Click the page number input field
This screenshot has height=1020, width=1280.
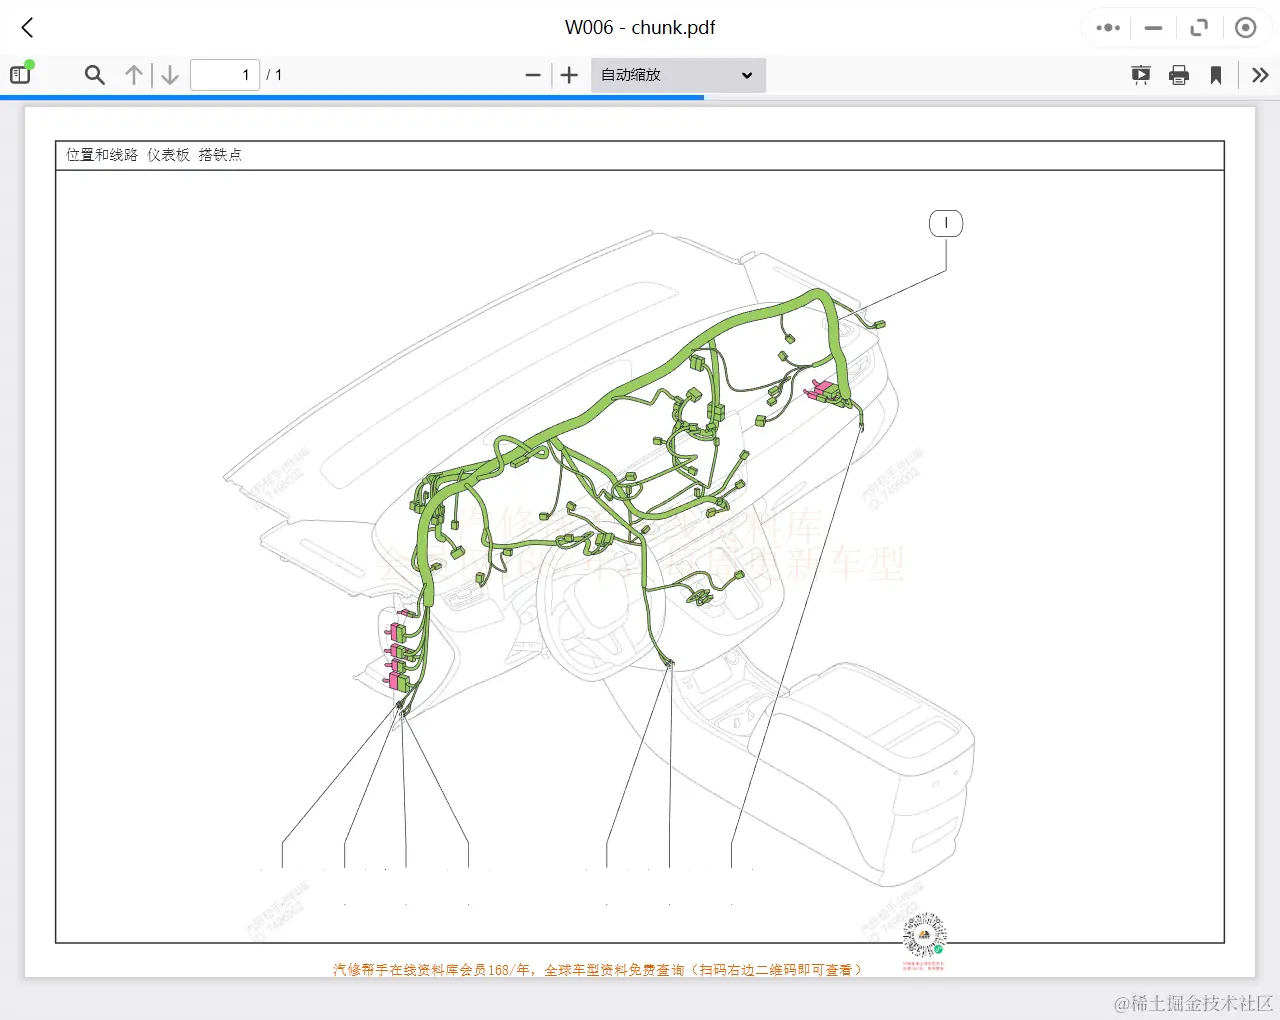point(225,75)
